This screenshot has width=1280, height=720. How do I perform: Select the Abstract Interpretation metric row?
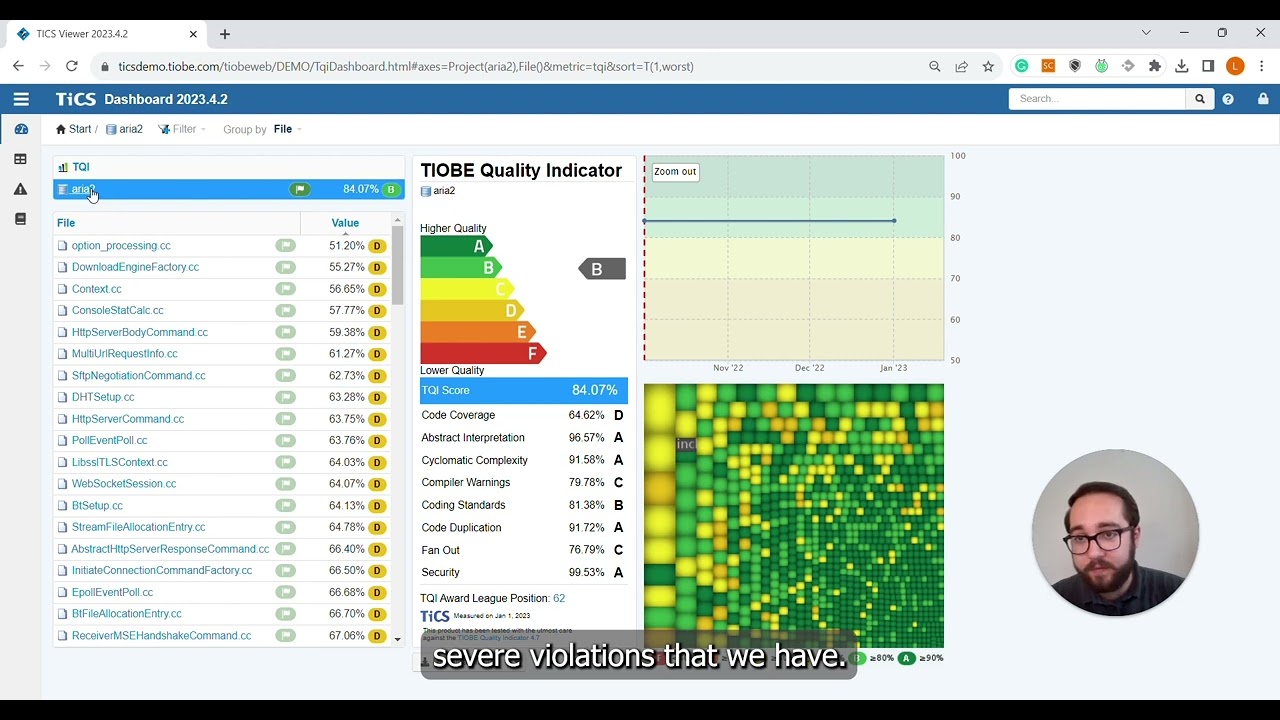[524, 438]
